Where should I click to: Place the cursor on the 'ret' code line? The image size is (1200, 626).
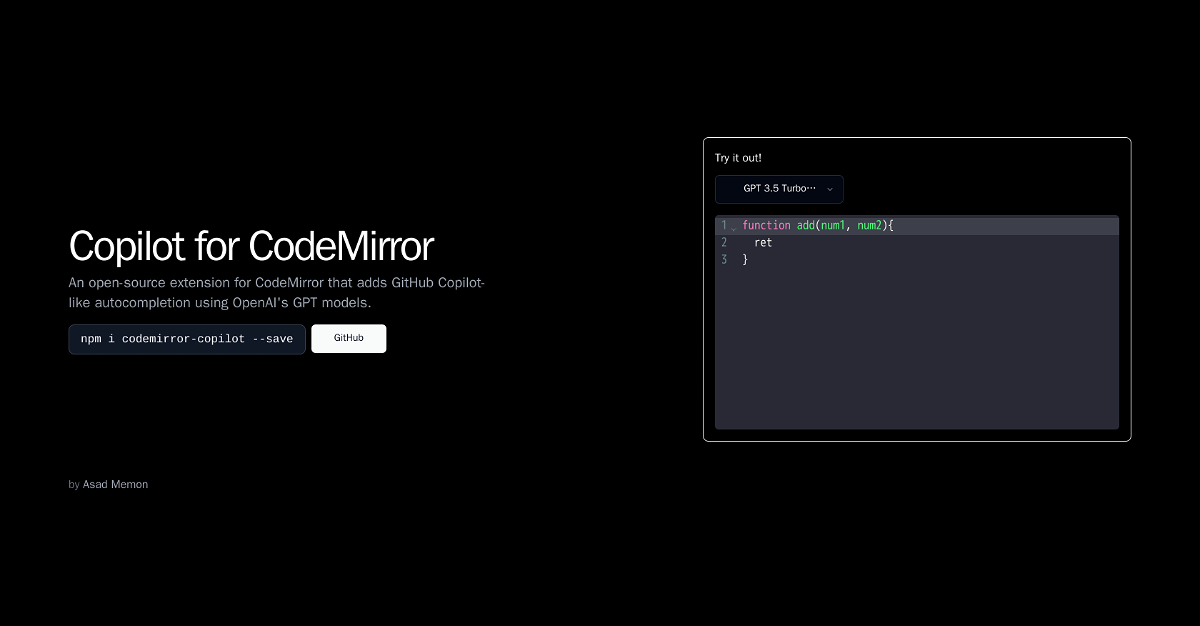click(929, 243)
